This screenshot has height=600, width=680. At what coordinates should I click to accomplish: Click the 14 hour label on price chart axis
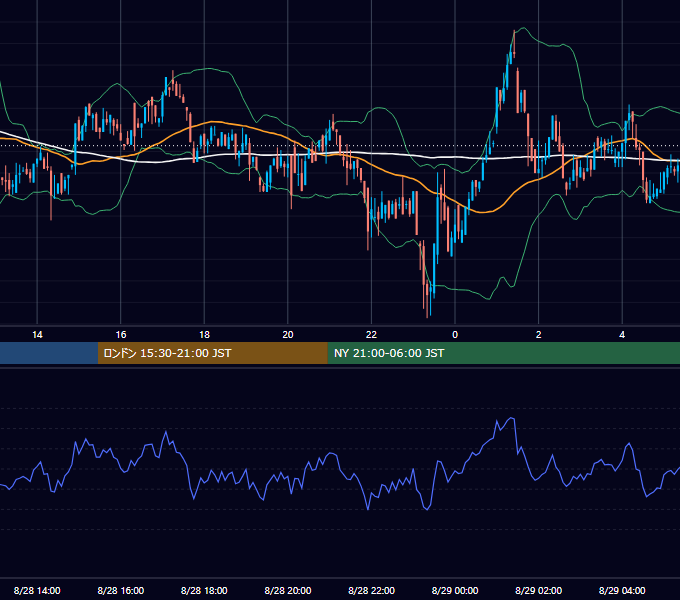click(x=37, y=335)
